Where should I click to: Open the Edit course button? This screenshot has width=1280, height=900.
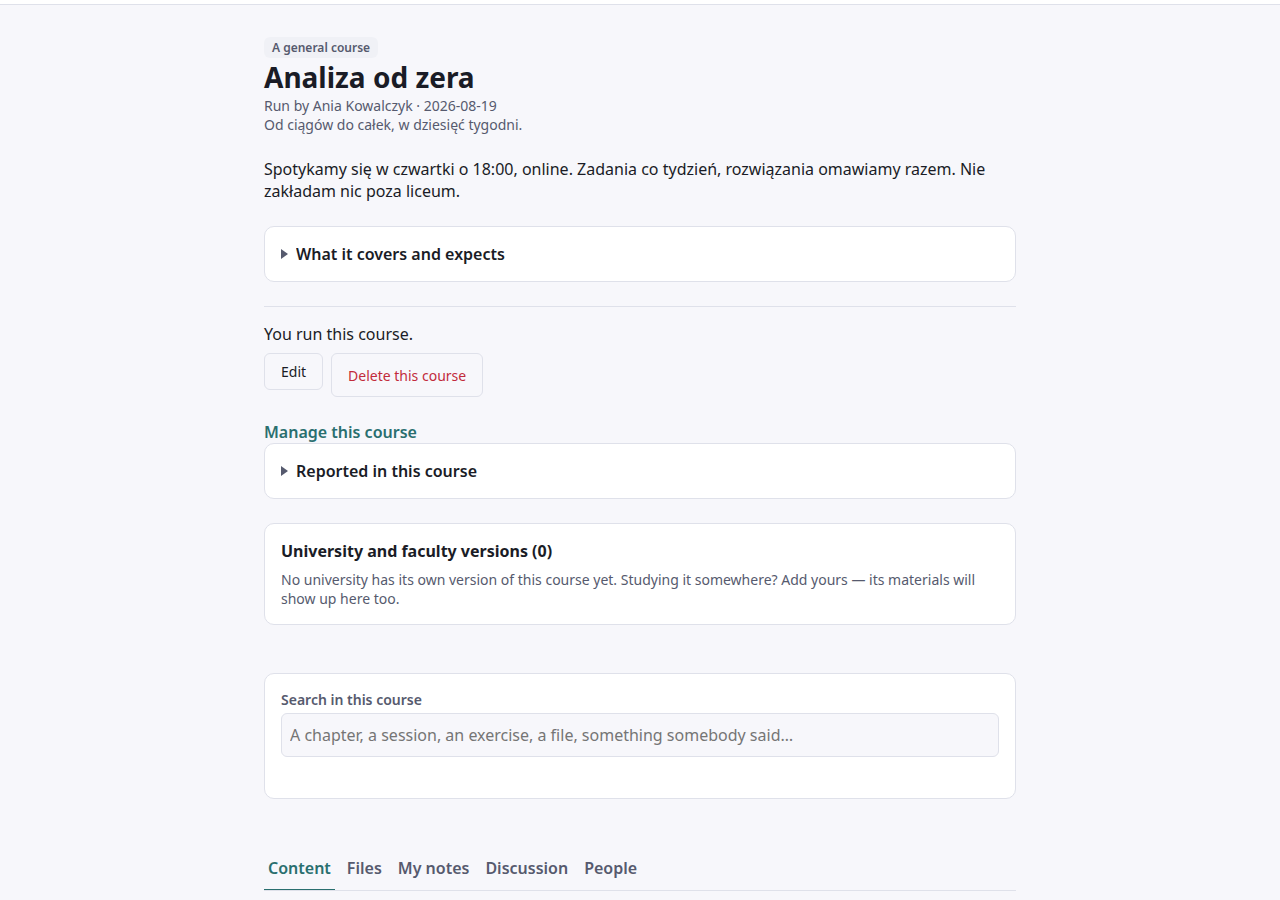293,372
